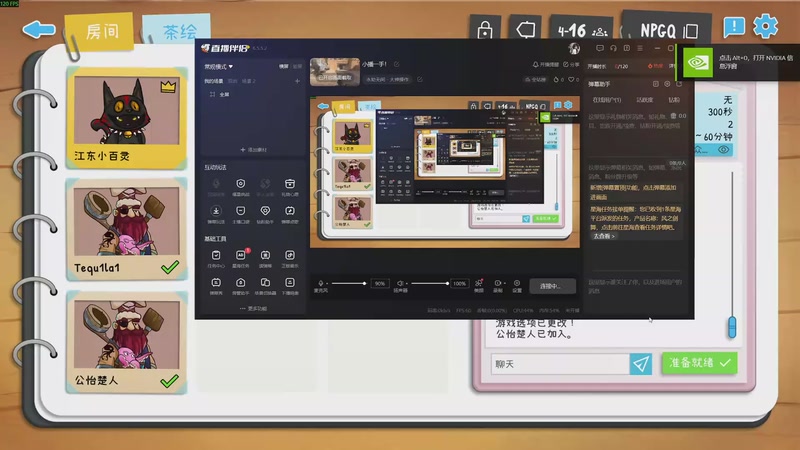Viewport: 800px width, 450px height.
Task: Select the Tequ1la1 player card
Action: [127, 229]
